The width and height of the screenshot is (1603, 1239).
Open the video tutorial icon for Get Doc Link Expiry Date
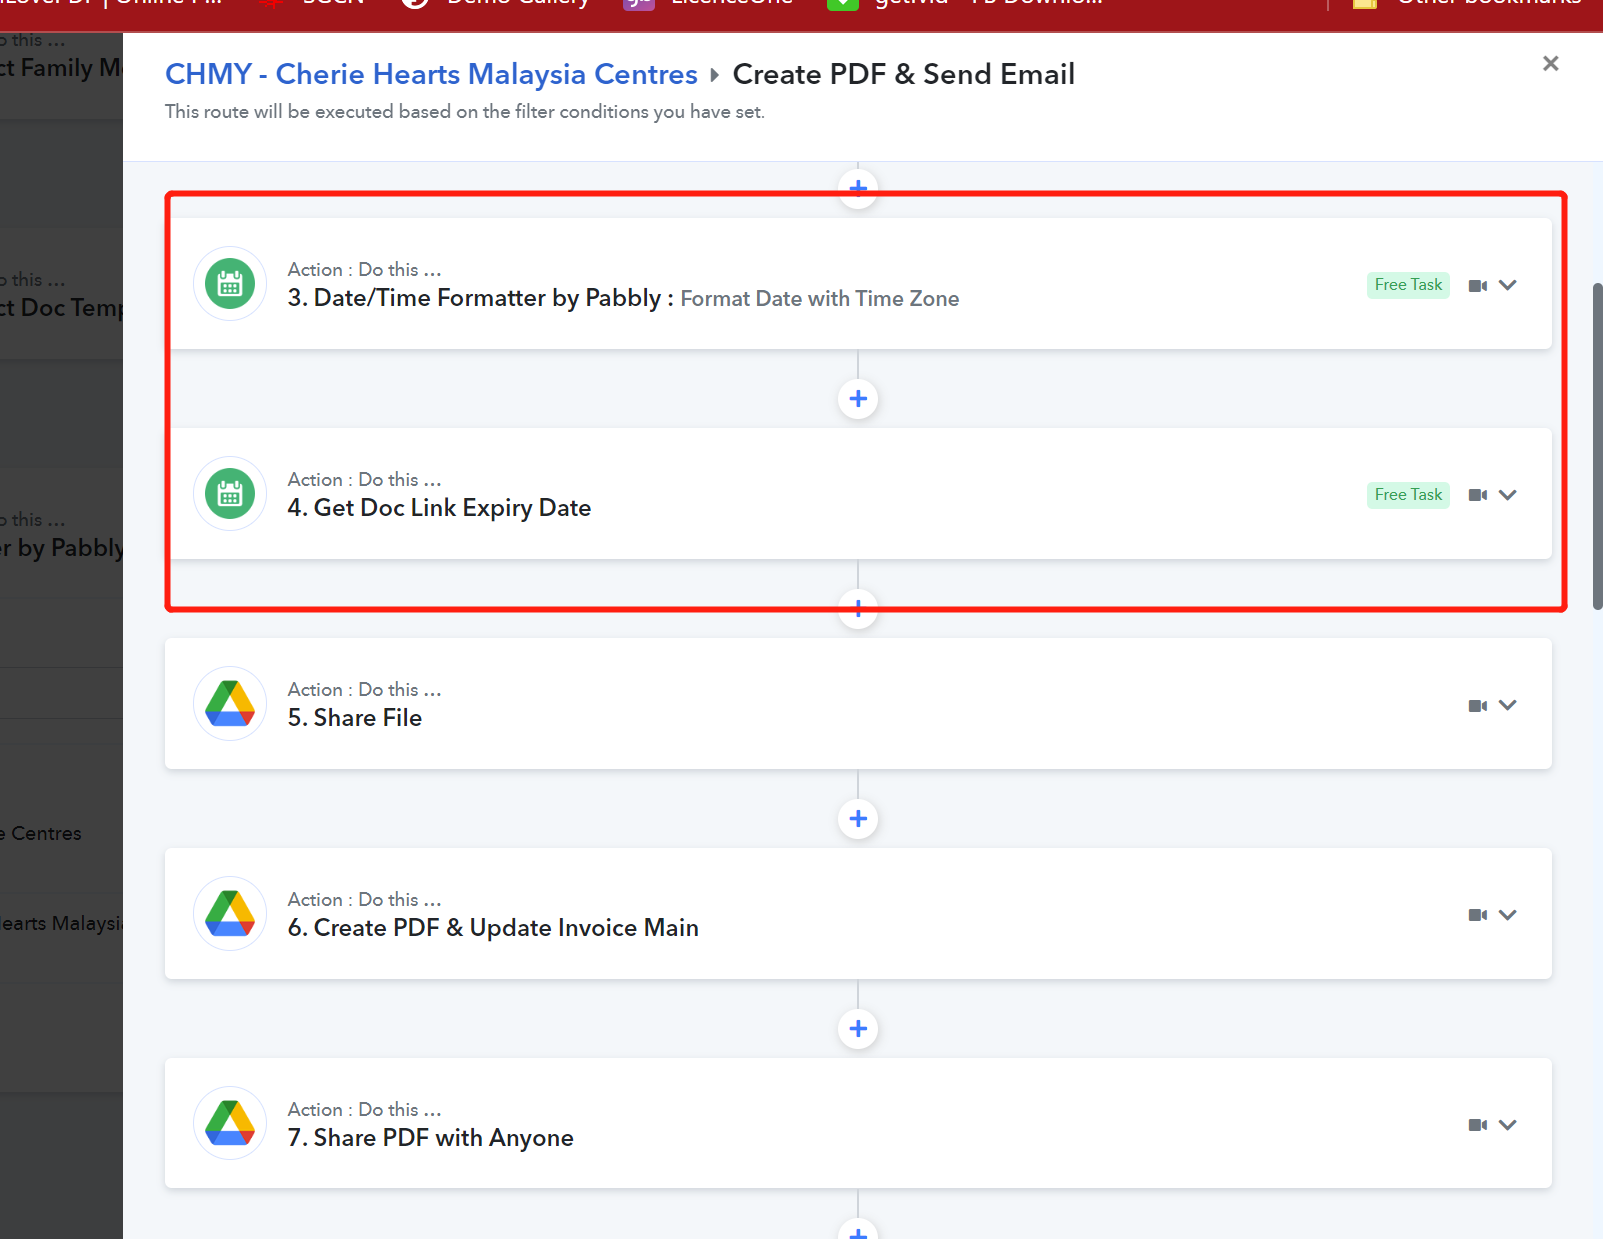point(1478,496)
